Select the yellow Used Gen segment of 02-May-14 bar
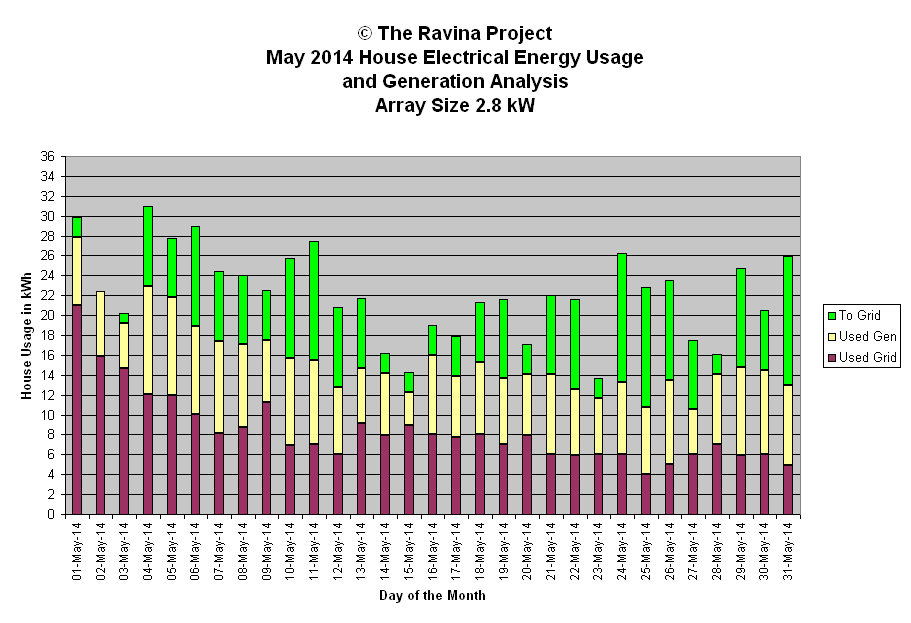This screenshot has height=623, width=911. tap(101, 324)
